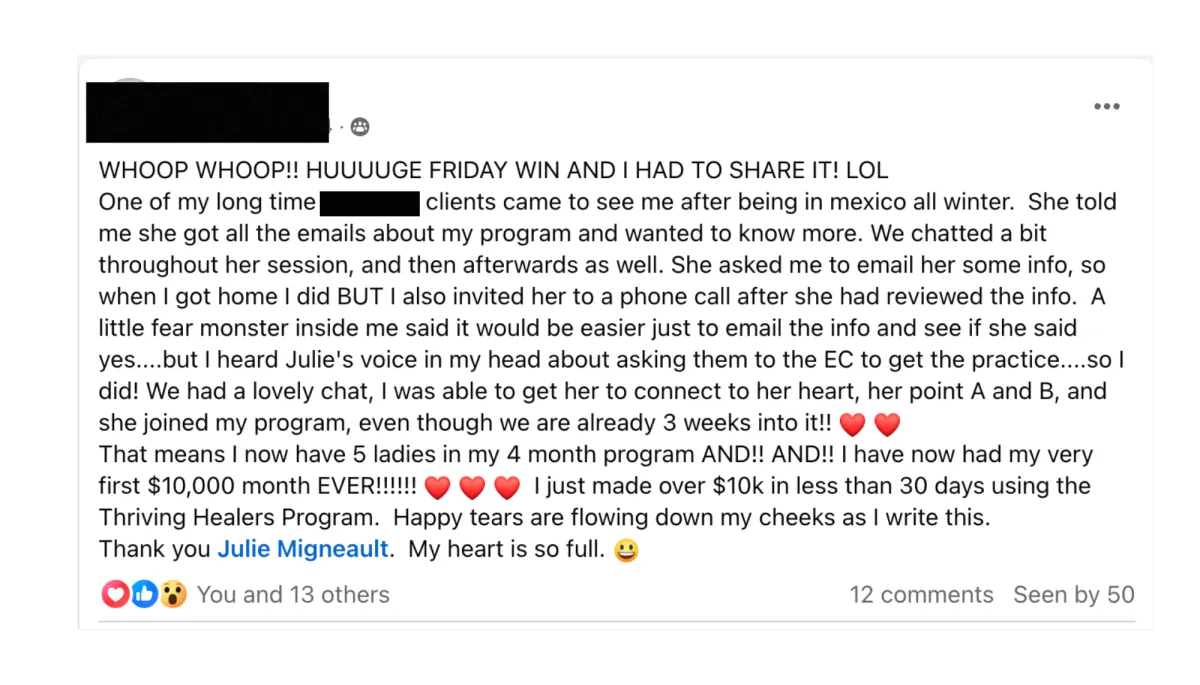
Task: Open the three-dot post options menu
Action: [1106, 107]
